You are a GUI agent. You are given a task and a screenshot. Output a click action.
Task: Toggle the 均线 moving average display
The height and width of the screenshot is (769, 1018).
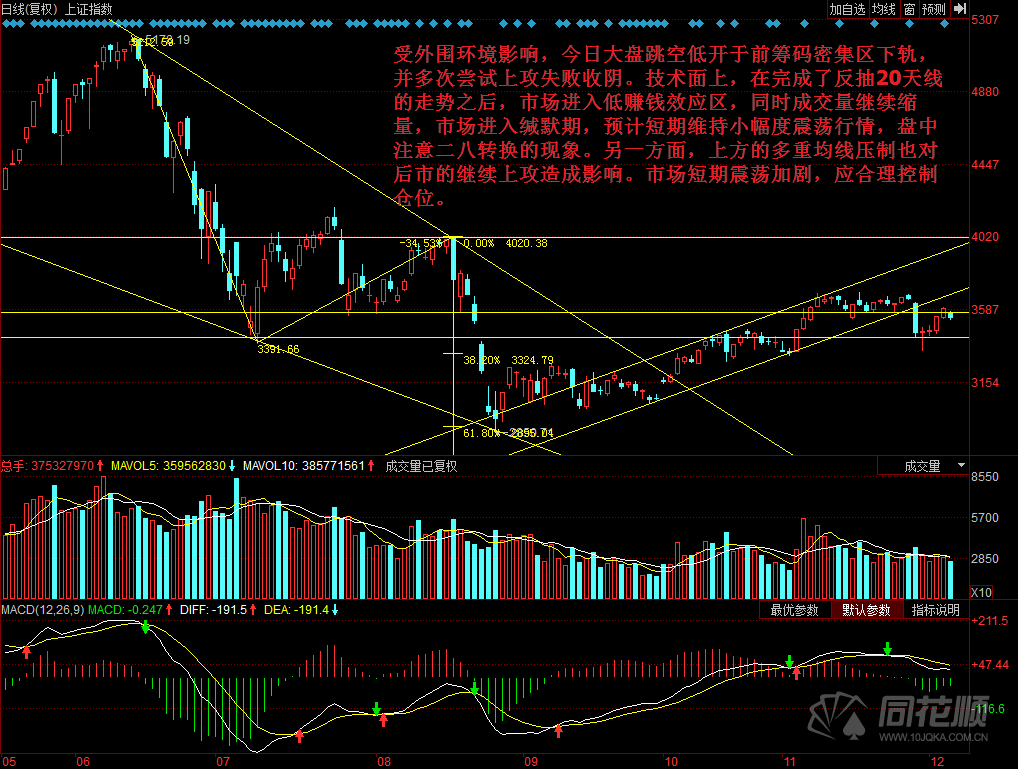(x=884, y=9)
